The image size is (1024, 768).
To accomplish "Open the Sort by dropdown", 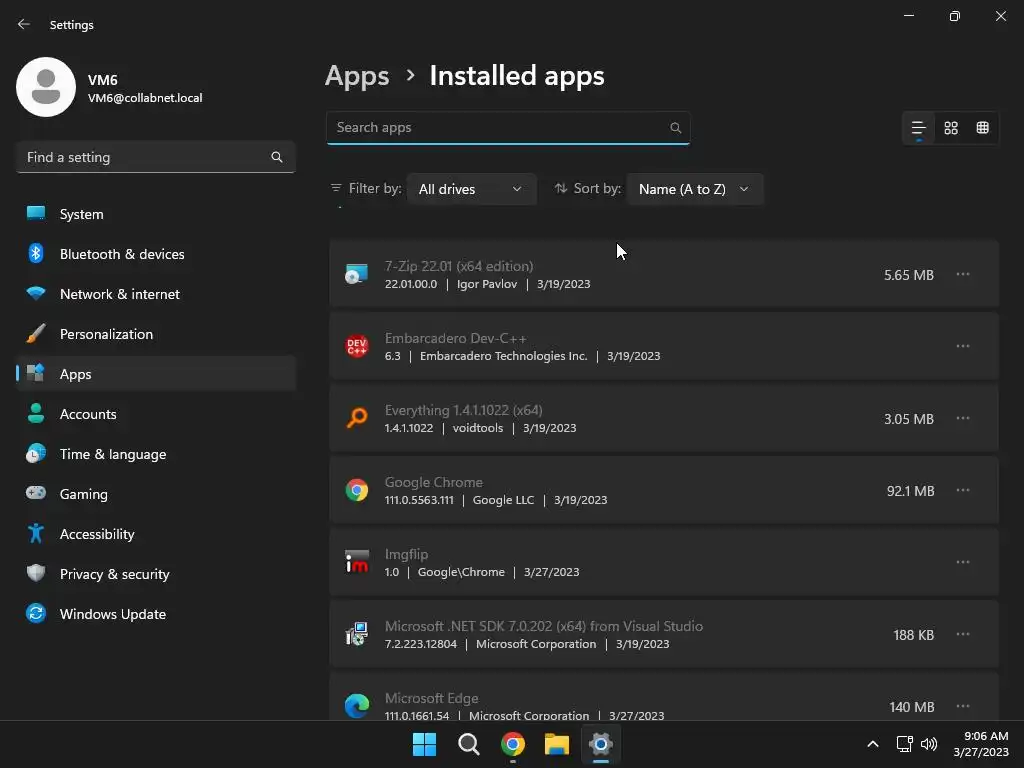I will 694,189.
